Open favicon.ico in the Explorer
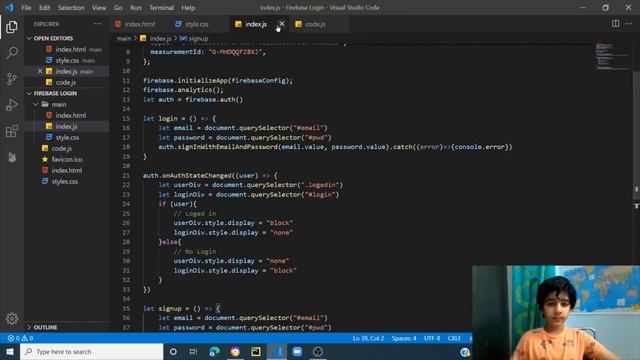This screenshot has width=640, height=360. tap(67, 159)
